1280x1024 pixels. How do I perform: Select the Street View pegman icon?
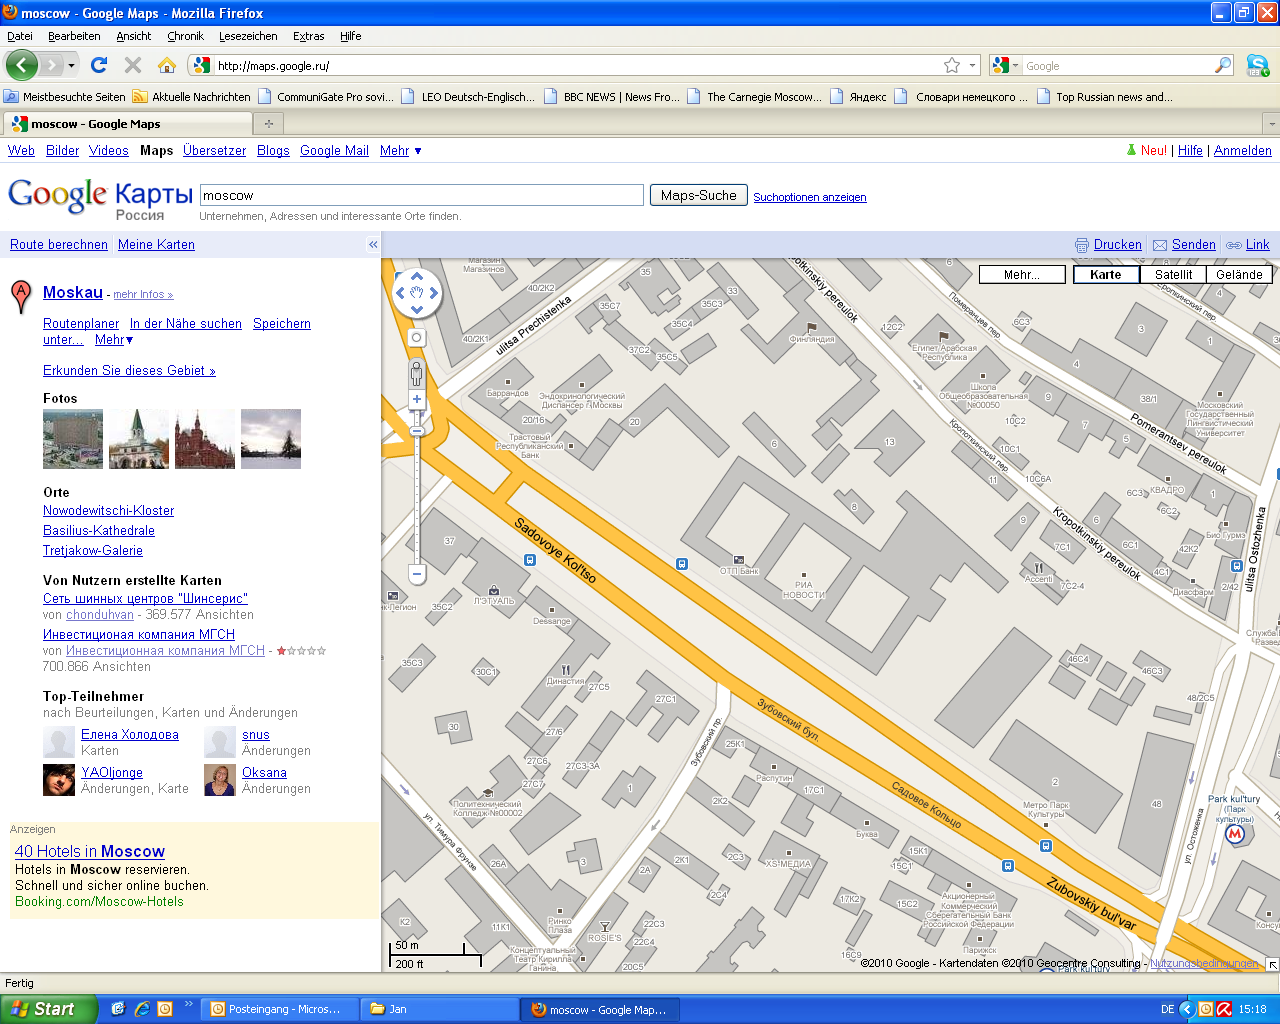pos(417,374)
